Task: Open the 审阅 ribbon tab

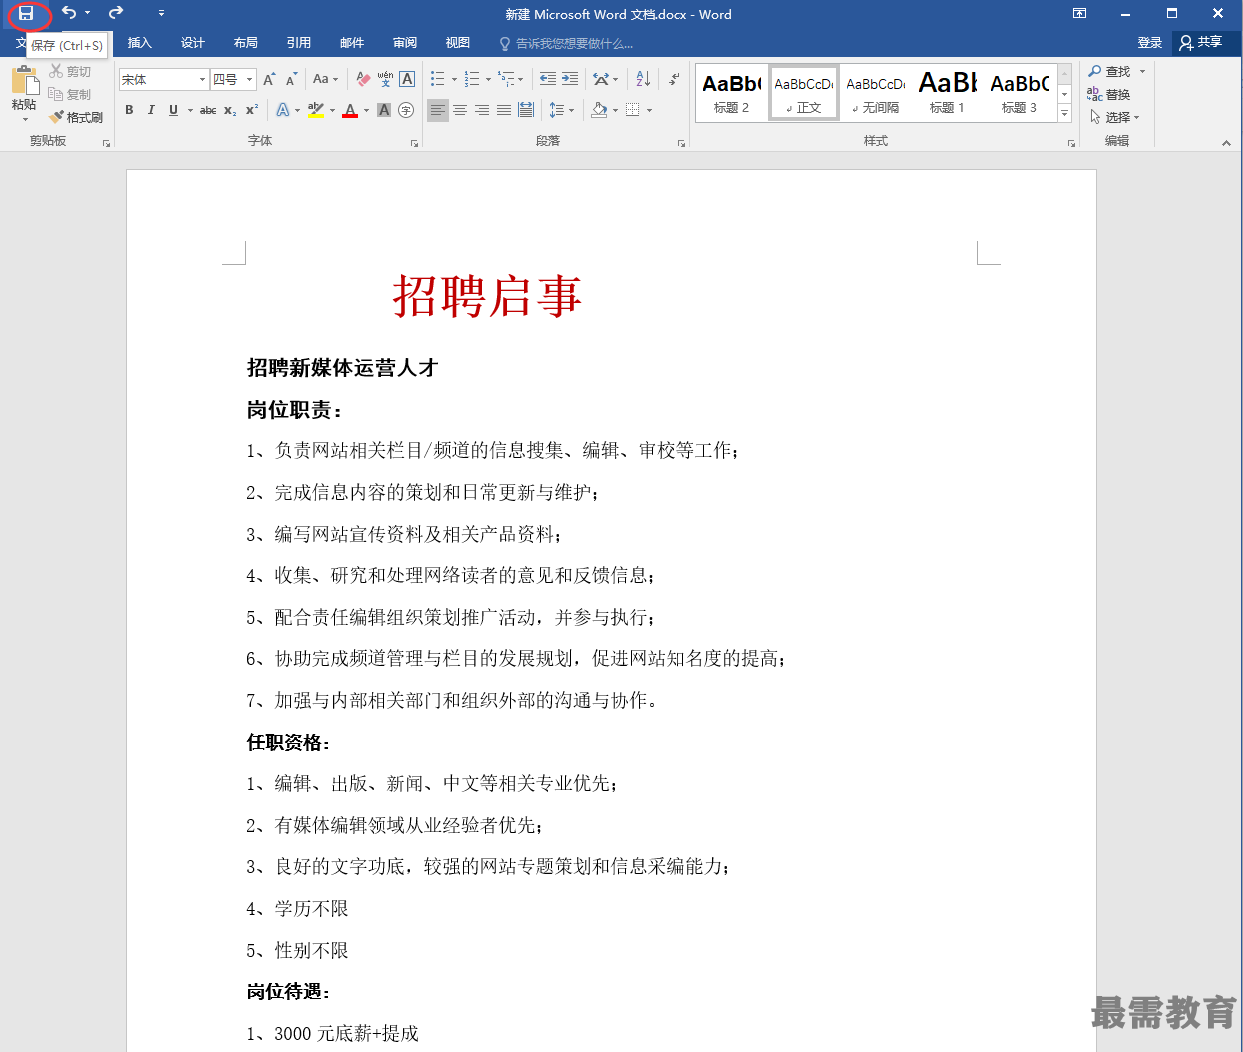Action: point(404,43)
